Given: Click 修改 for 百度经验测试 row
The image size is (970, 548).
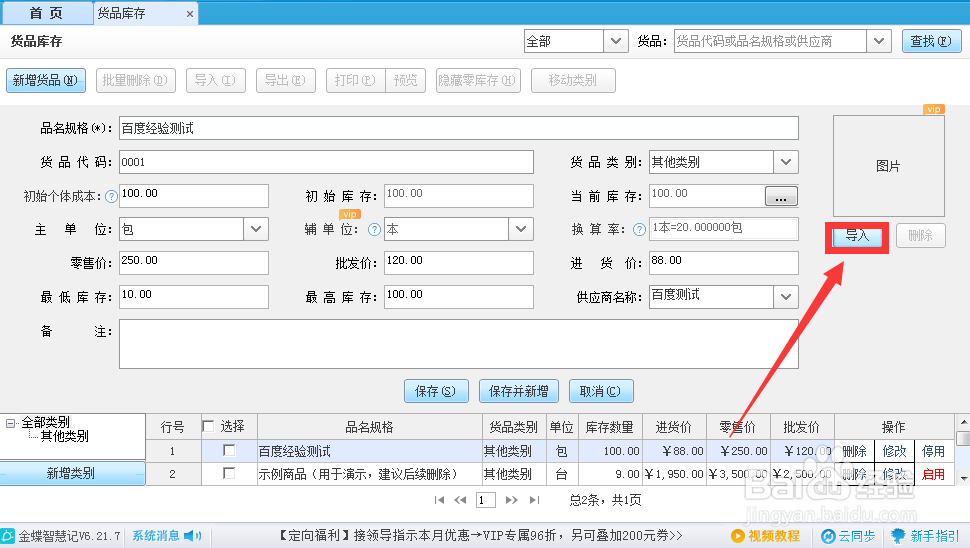Looking at the screenshot, I should 894,451.
